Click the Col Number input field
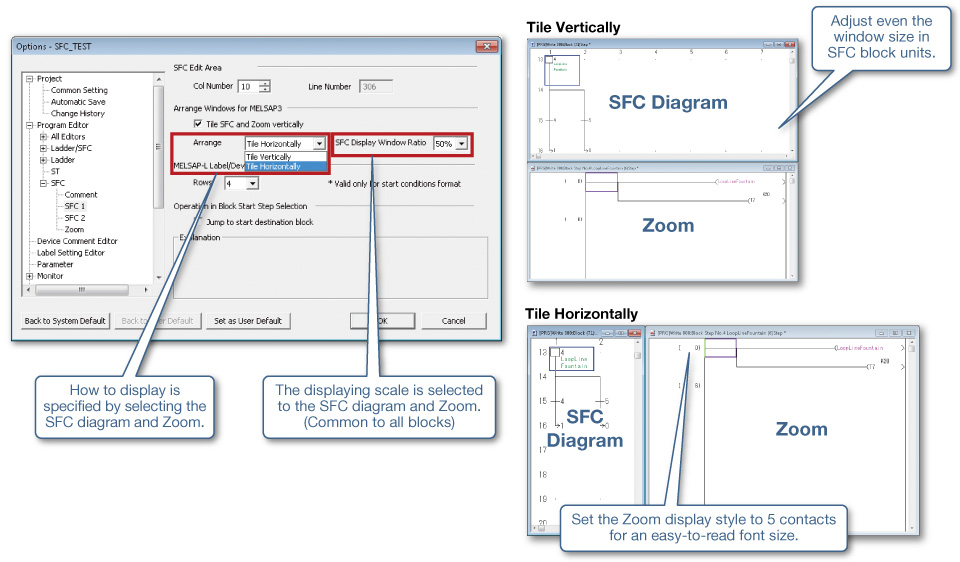This screenshot has width=960, height=562. 246,87
